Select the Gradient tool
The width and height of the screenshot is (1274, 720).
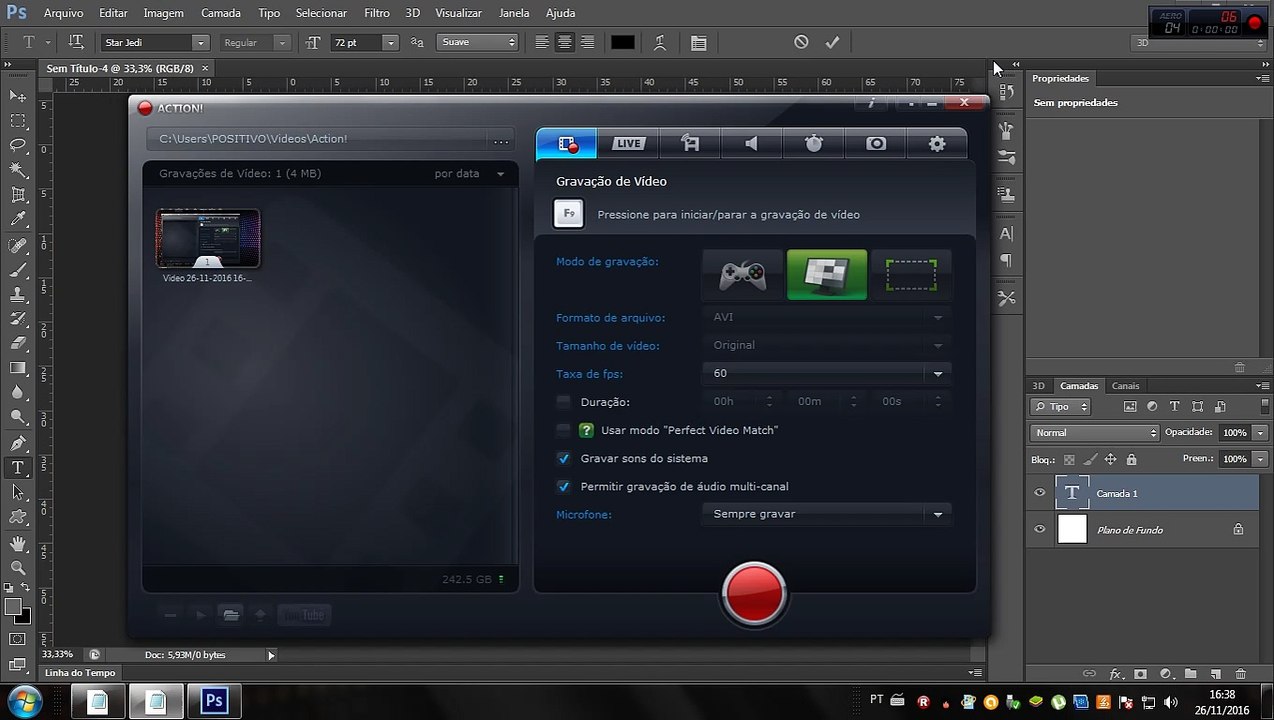point(18,368)
